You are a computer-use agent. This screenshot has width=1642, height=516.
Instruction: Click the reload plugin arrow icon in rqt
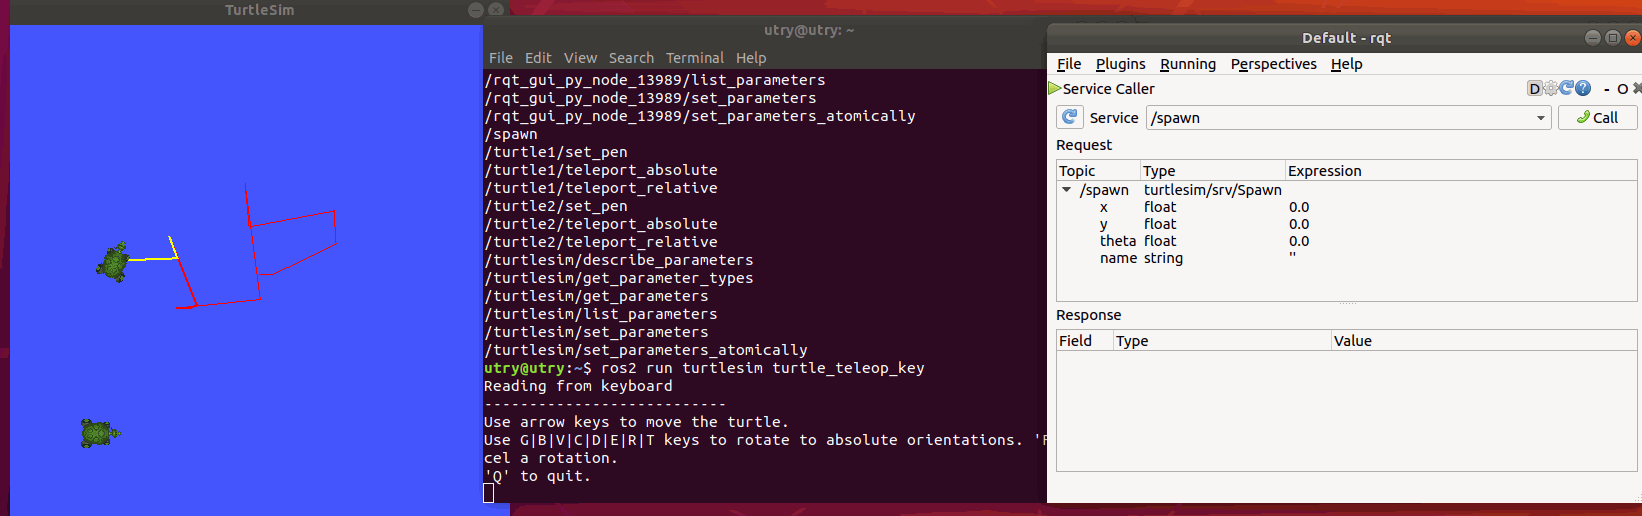[1566, 88]
